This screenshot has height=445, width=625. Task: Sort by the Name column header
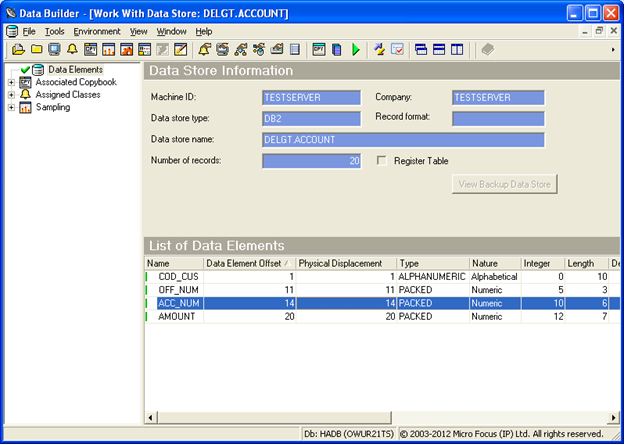tap(174, 264)
